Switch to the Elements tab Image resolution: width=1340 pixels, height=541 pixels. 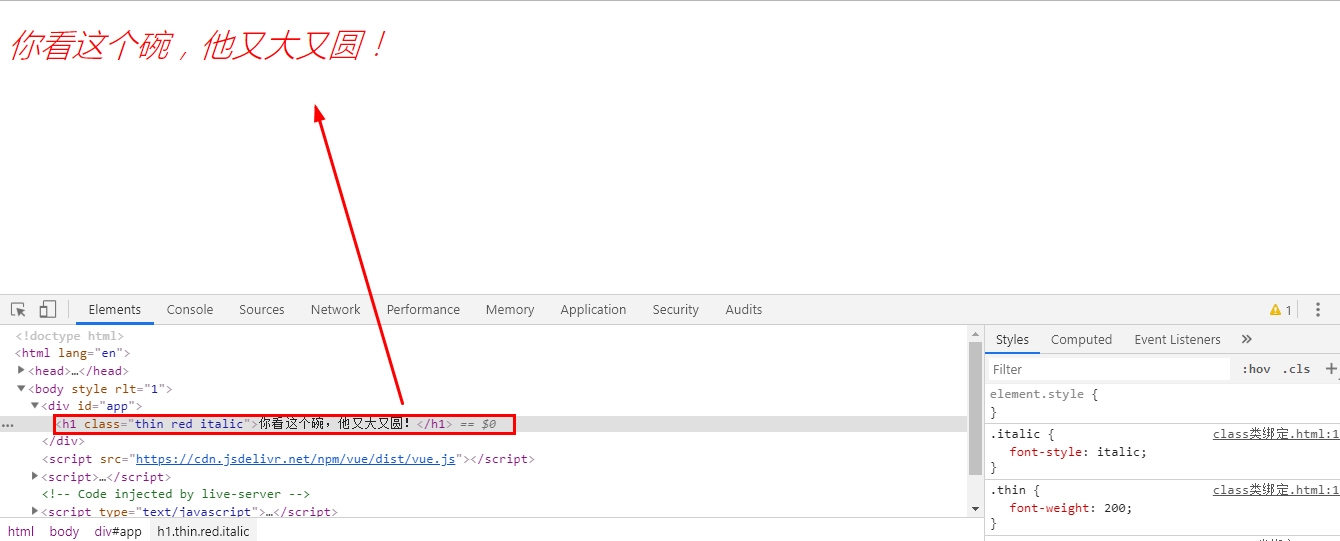115,310
